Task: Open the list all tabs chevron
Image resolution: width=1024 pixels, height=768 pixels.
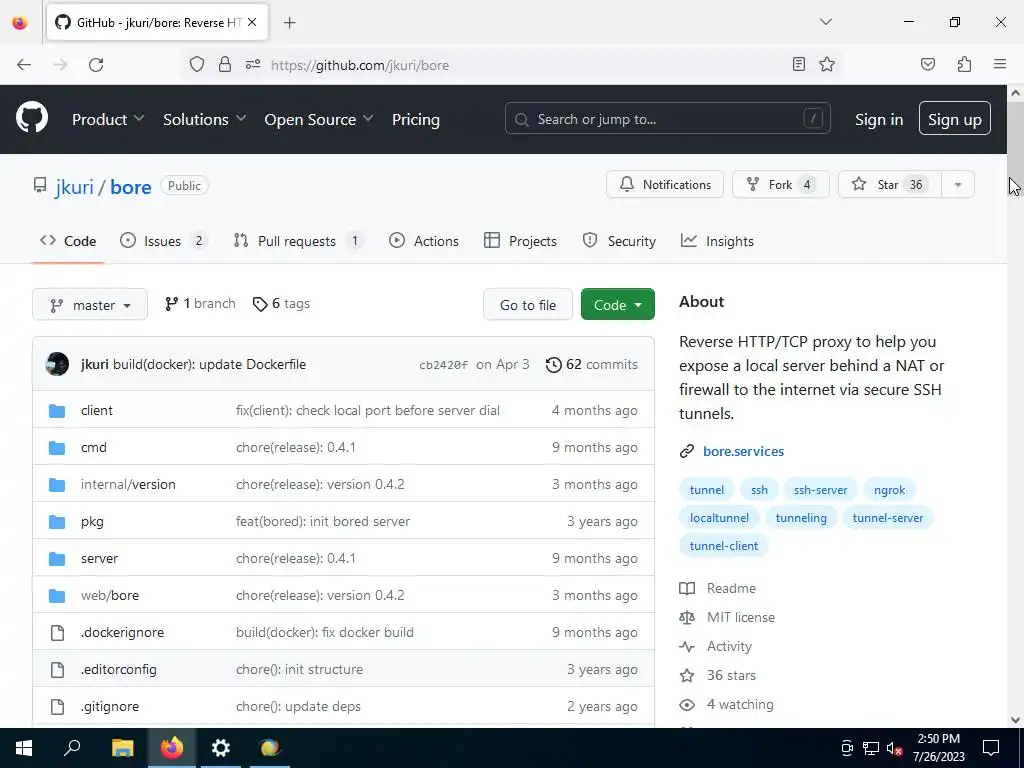Action: [x=825, y=22]
